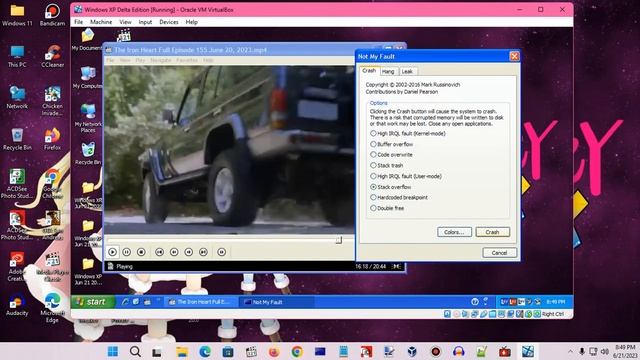Screen dimensions: 640x360
Task: Open the Firefox desktop shortcut
Action: (x=52, y=139)
